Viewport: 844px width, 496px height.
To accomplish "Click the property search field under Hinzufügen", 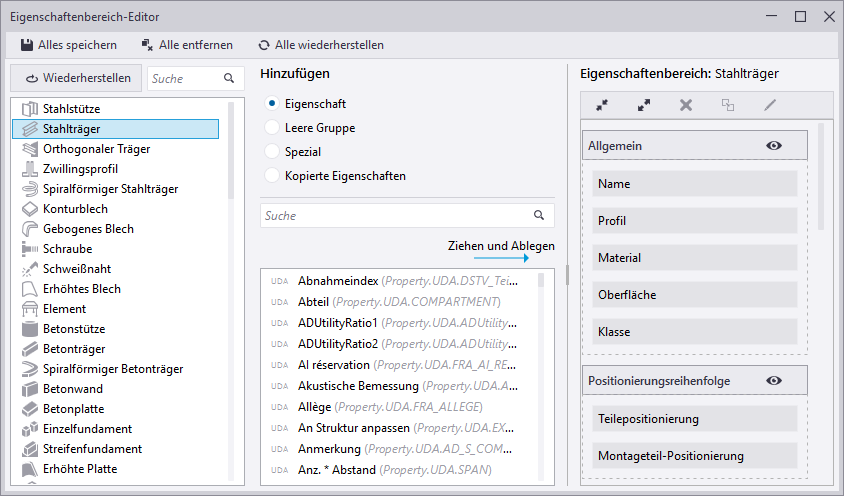I will 395,215.
